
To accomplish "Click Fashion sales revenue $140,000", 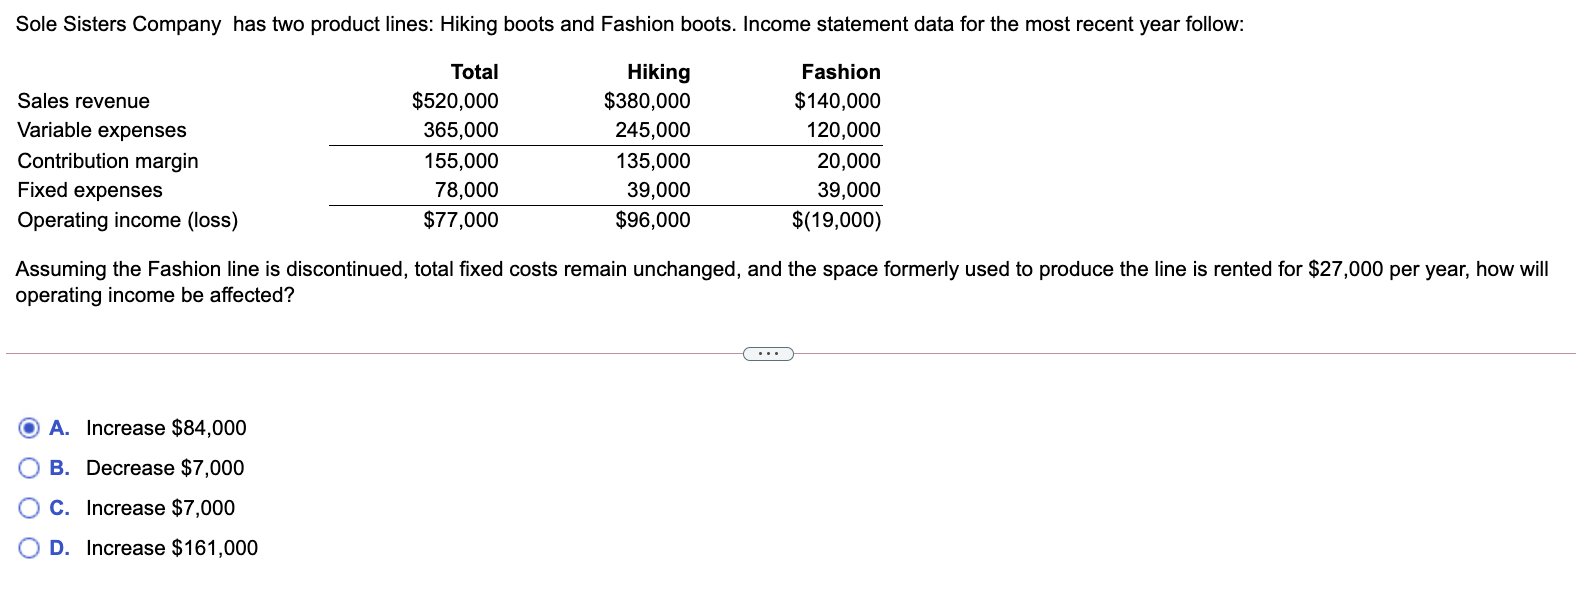I will (x=837, y=101).
